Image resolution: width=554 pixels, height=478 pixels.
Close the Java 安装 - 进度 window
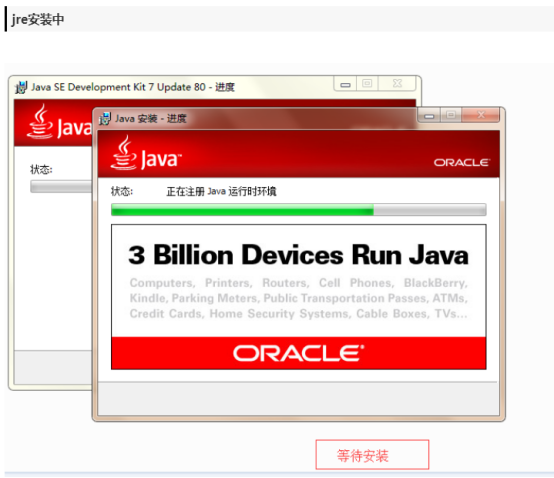click(481, 116)
